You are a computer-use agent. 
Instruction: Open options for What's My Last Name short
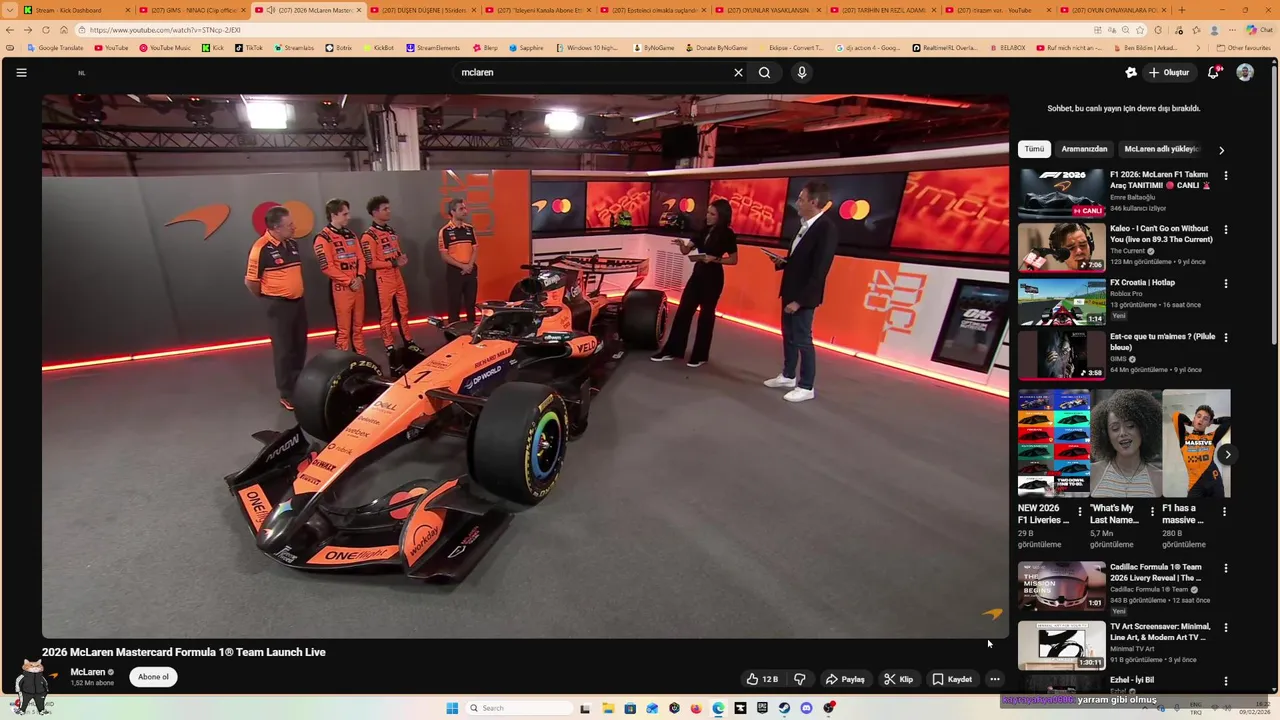click(x=1152, y=511)
